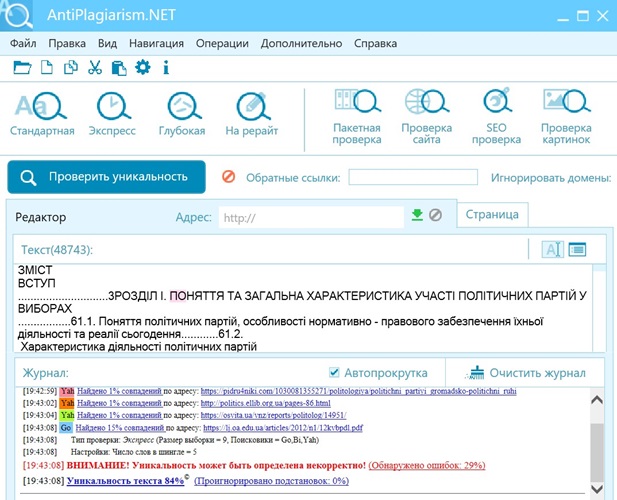Image resolution: width=617 pixels, height=500 pixels.
Task: Click green download arrow next to address field
Action: (417, 215)
